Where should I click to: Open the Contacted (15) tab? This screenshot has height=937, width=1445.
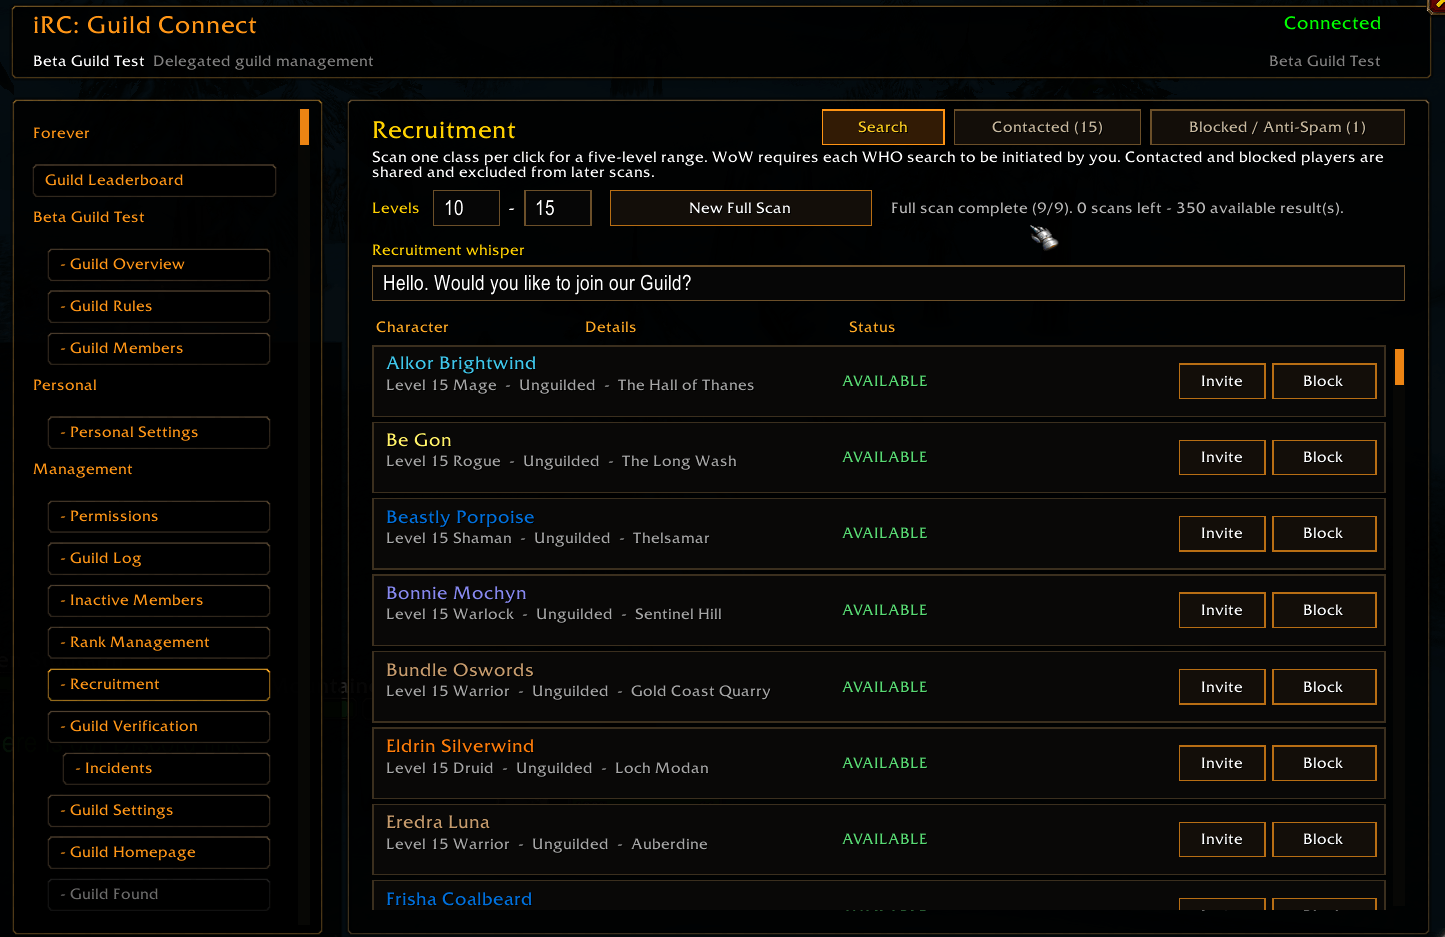(x=1047, y=127)
